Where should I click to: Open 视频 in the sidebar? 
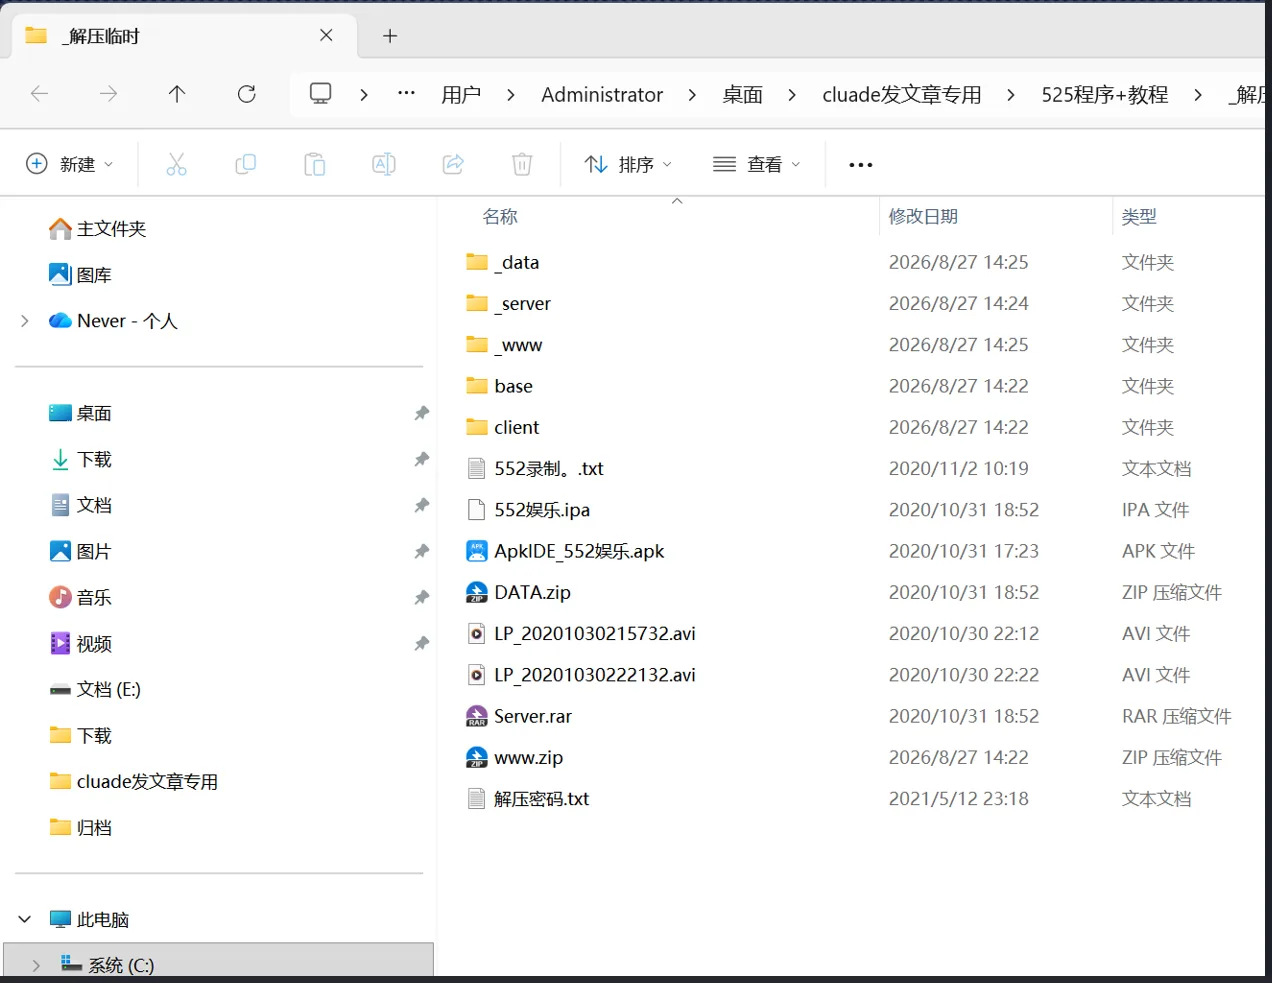[x=80, y=643]
